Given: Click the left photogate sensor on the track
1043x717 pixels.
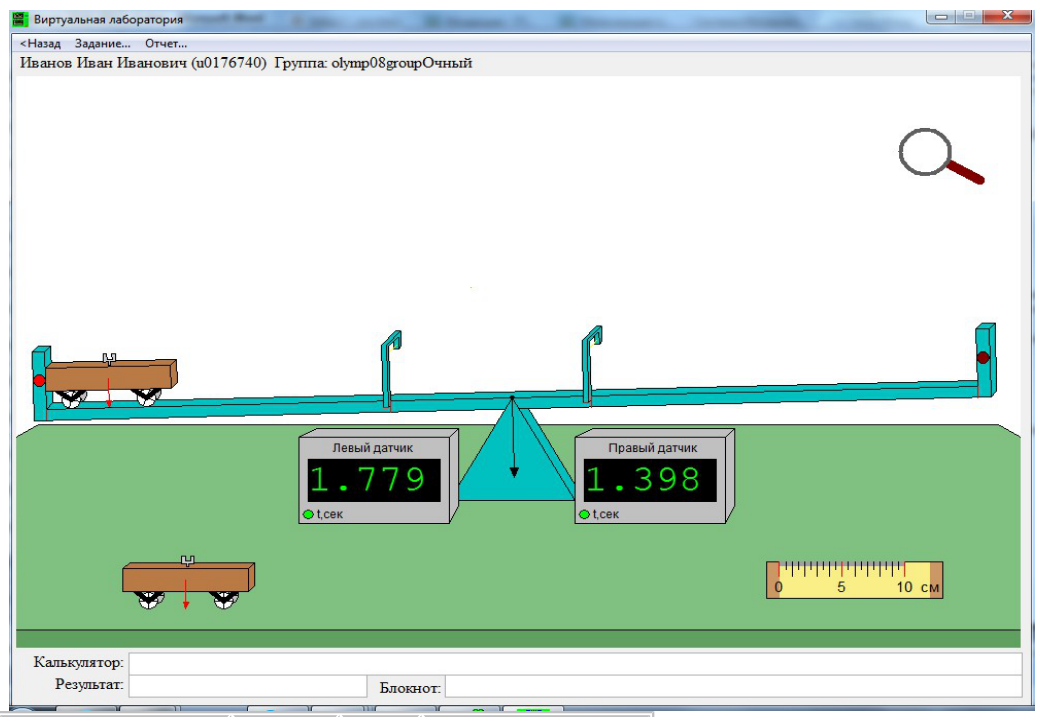Looking at the screenshot, I should [x=390, y=368].
